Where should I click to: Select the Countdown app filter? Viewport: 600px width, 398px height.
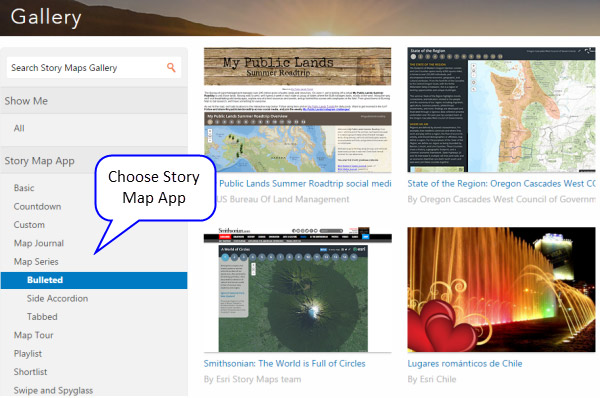click(37, 206)
